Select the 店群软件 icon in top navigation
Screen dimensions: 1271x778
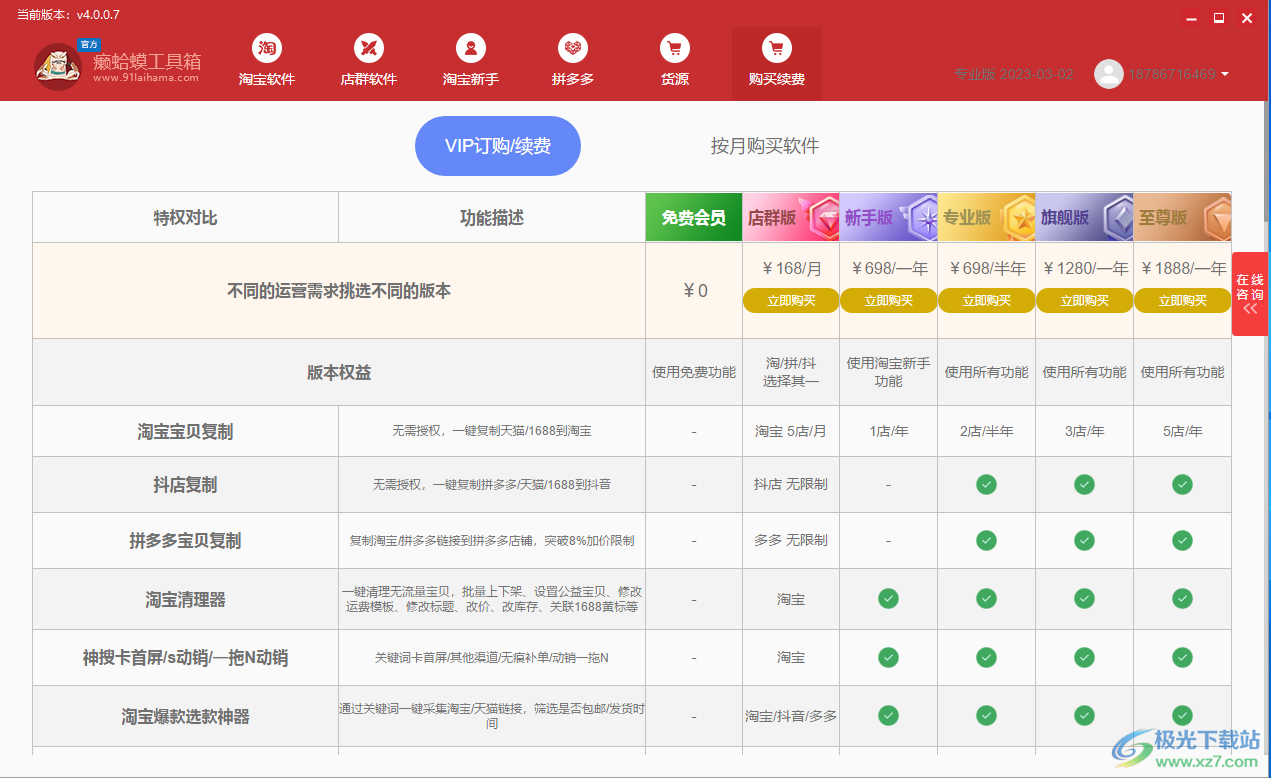pos(368,49)
